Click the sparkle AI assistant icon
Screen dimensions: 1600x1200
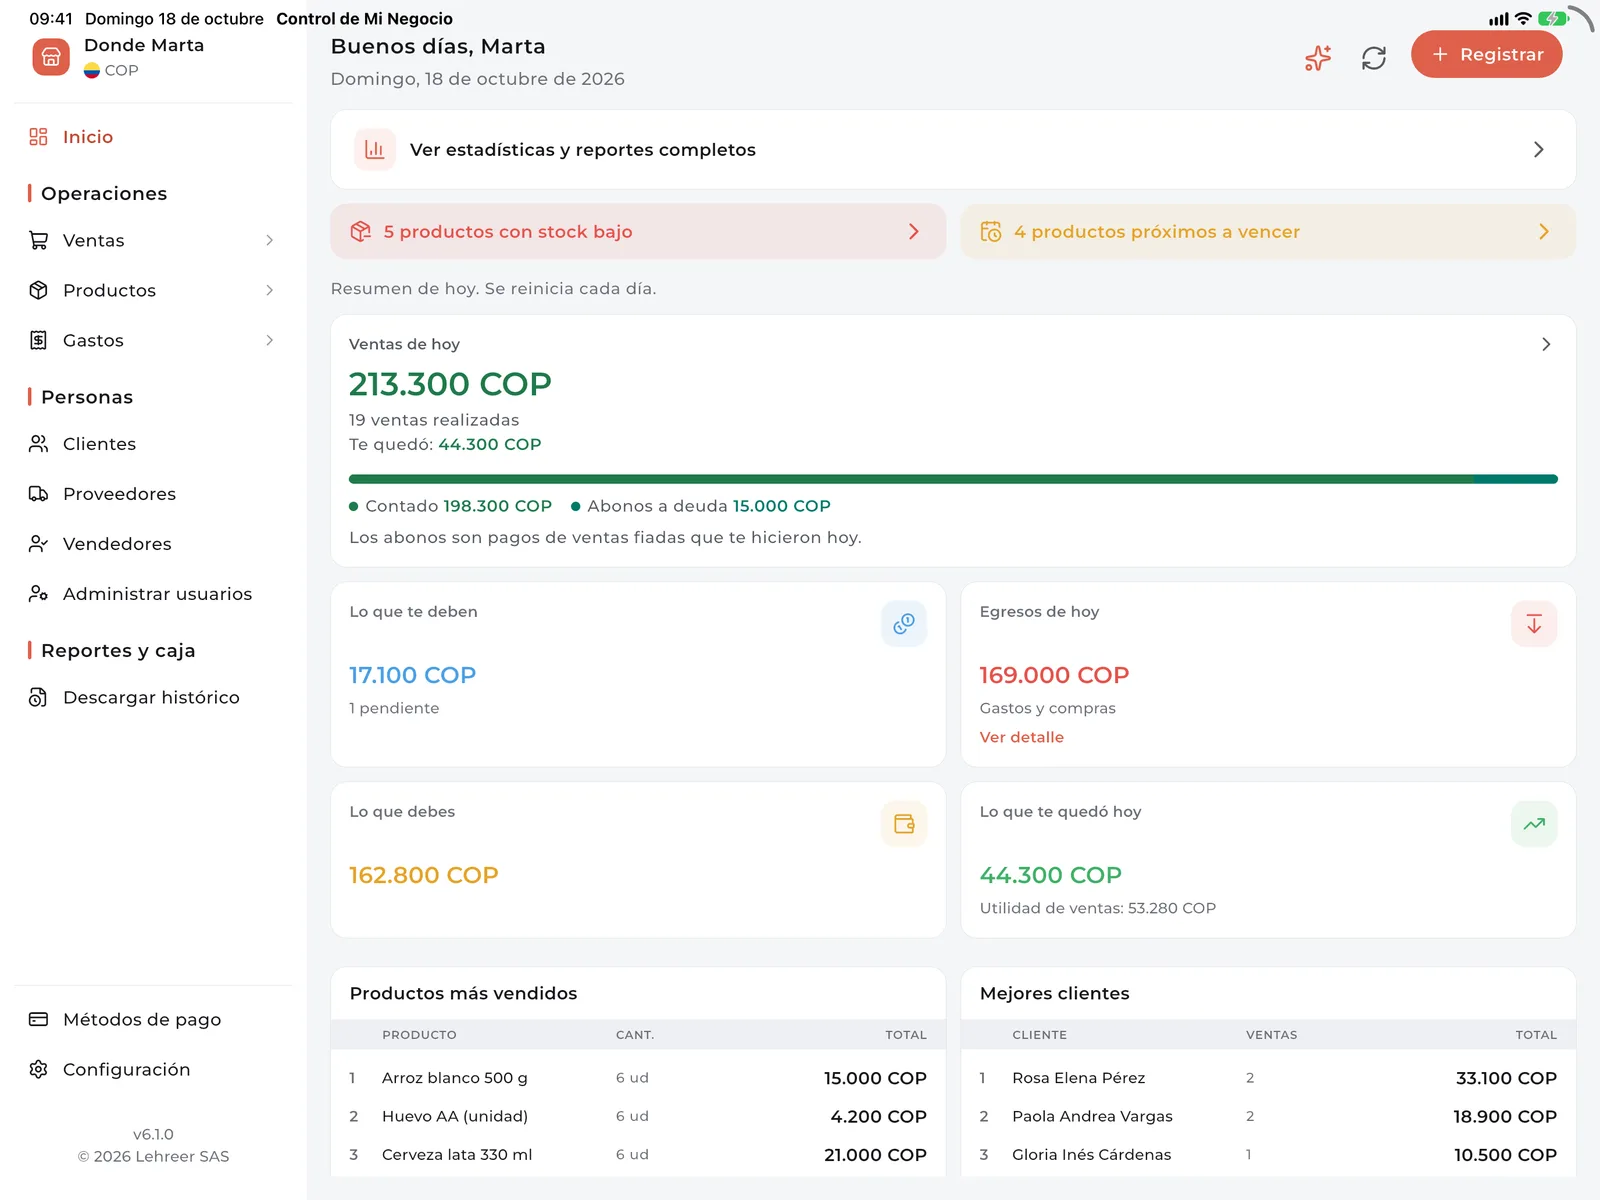[x=1318, y=58]
